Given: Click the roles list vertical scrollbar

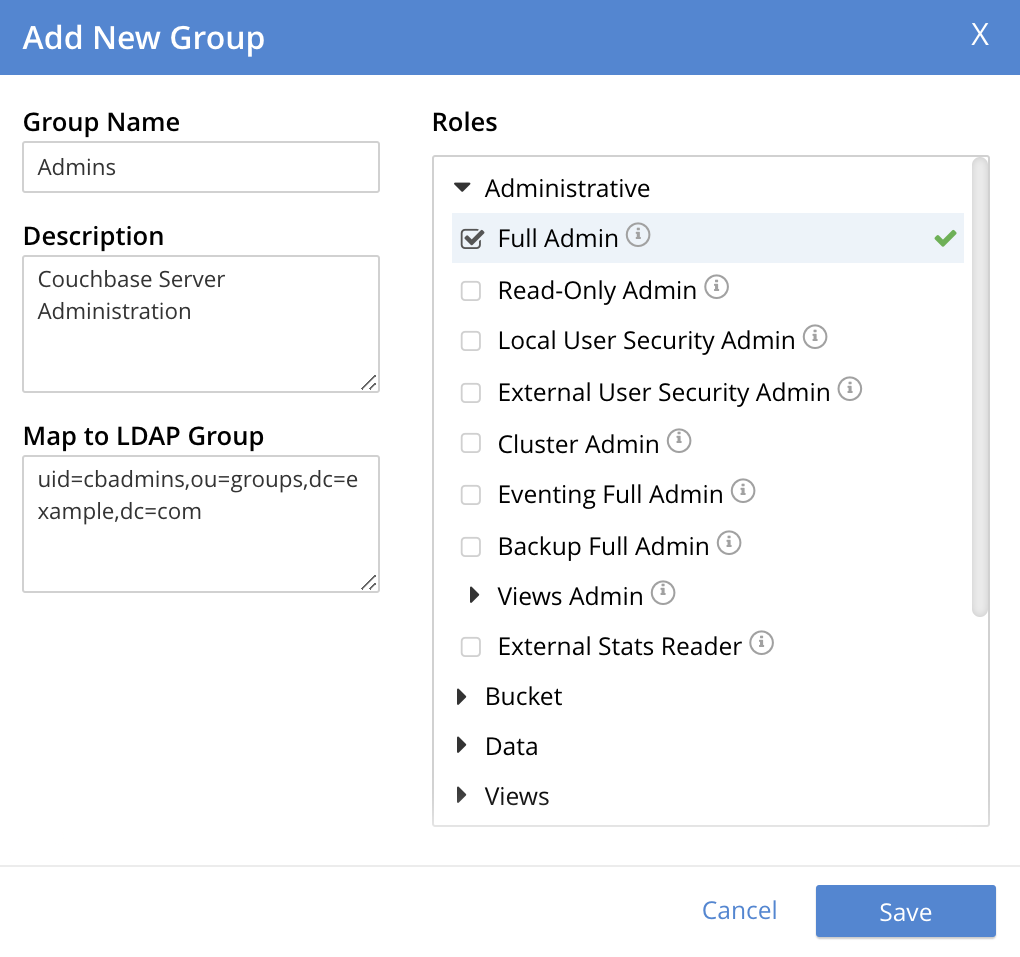Looking at the screenshot, I should 980,390.
